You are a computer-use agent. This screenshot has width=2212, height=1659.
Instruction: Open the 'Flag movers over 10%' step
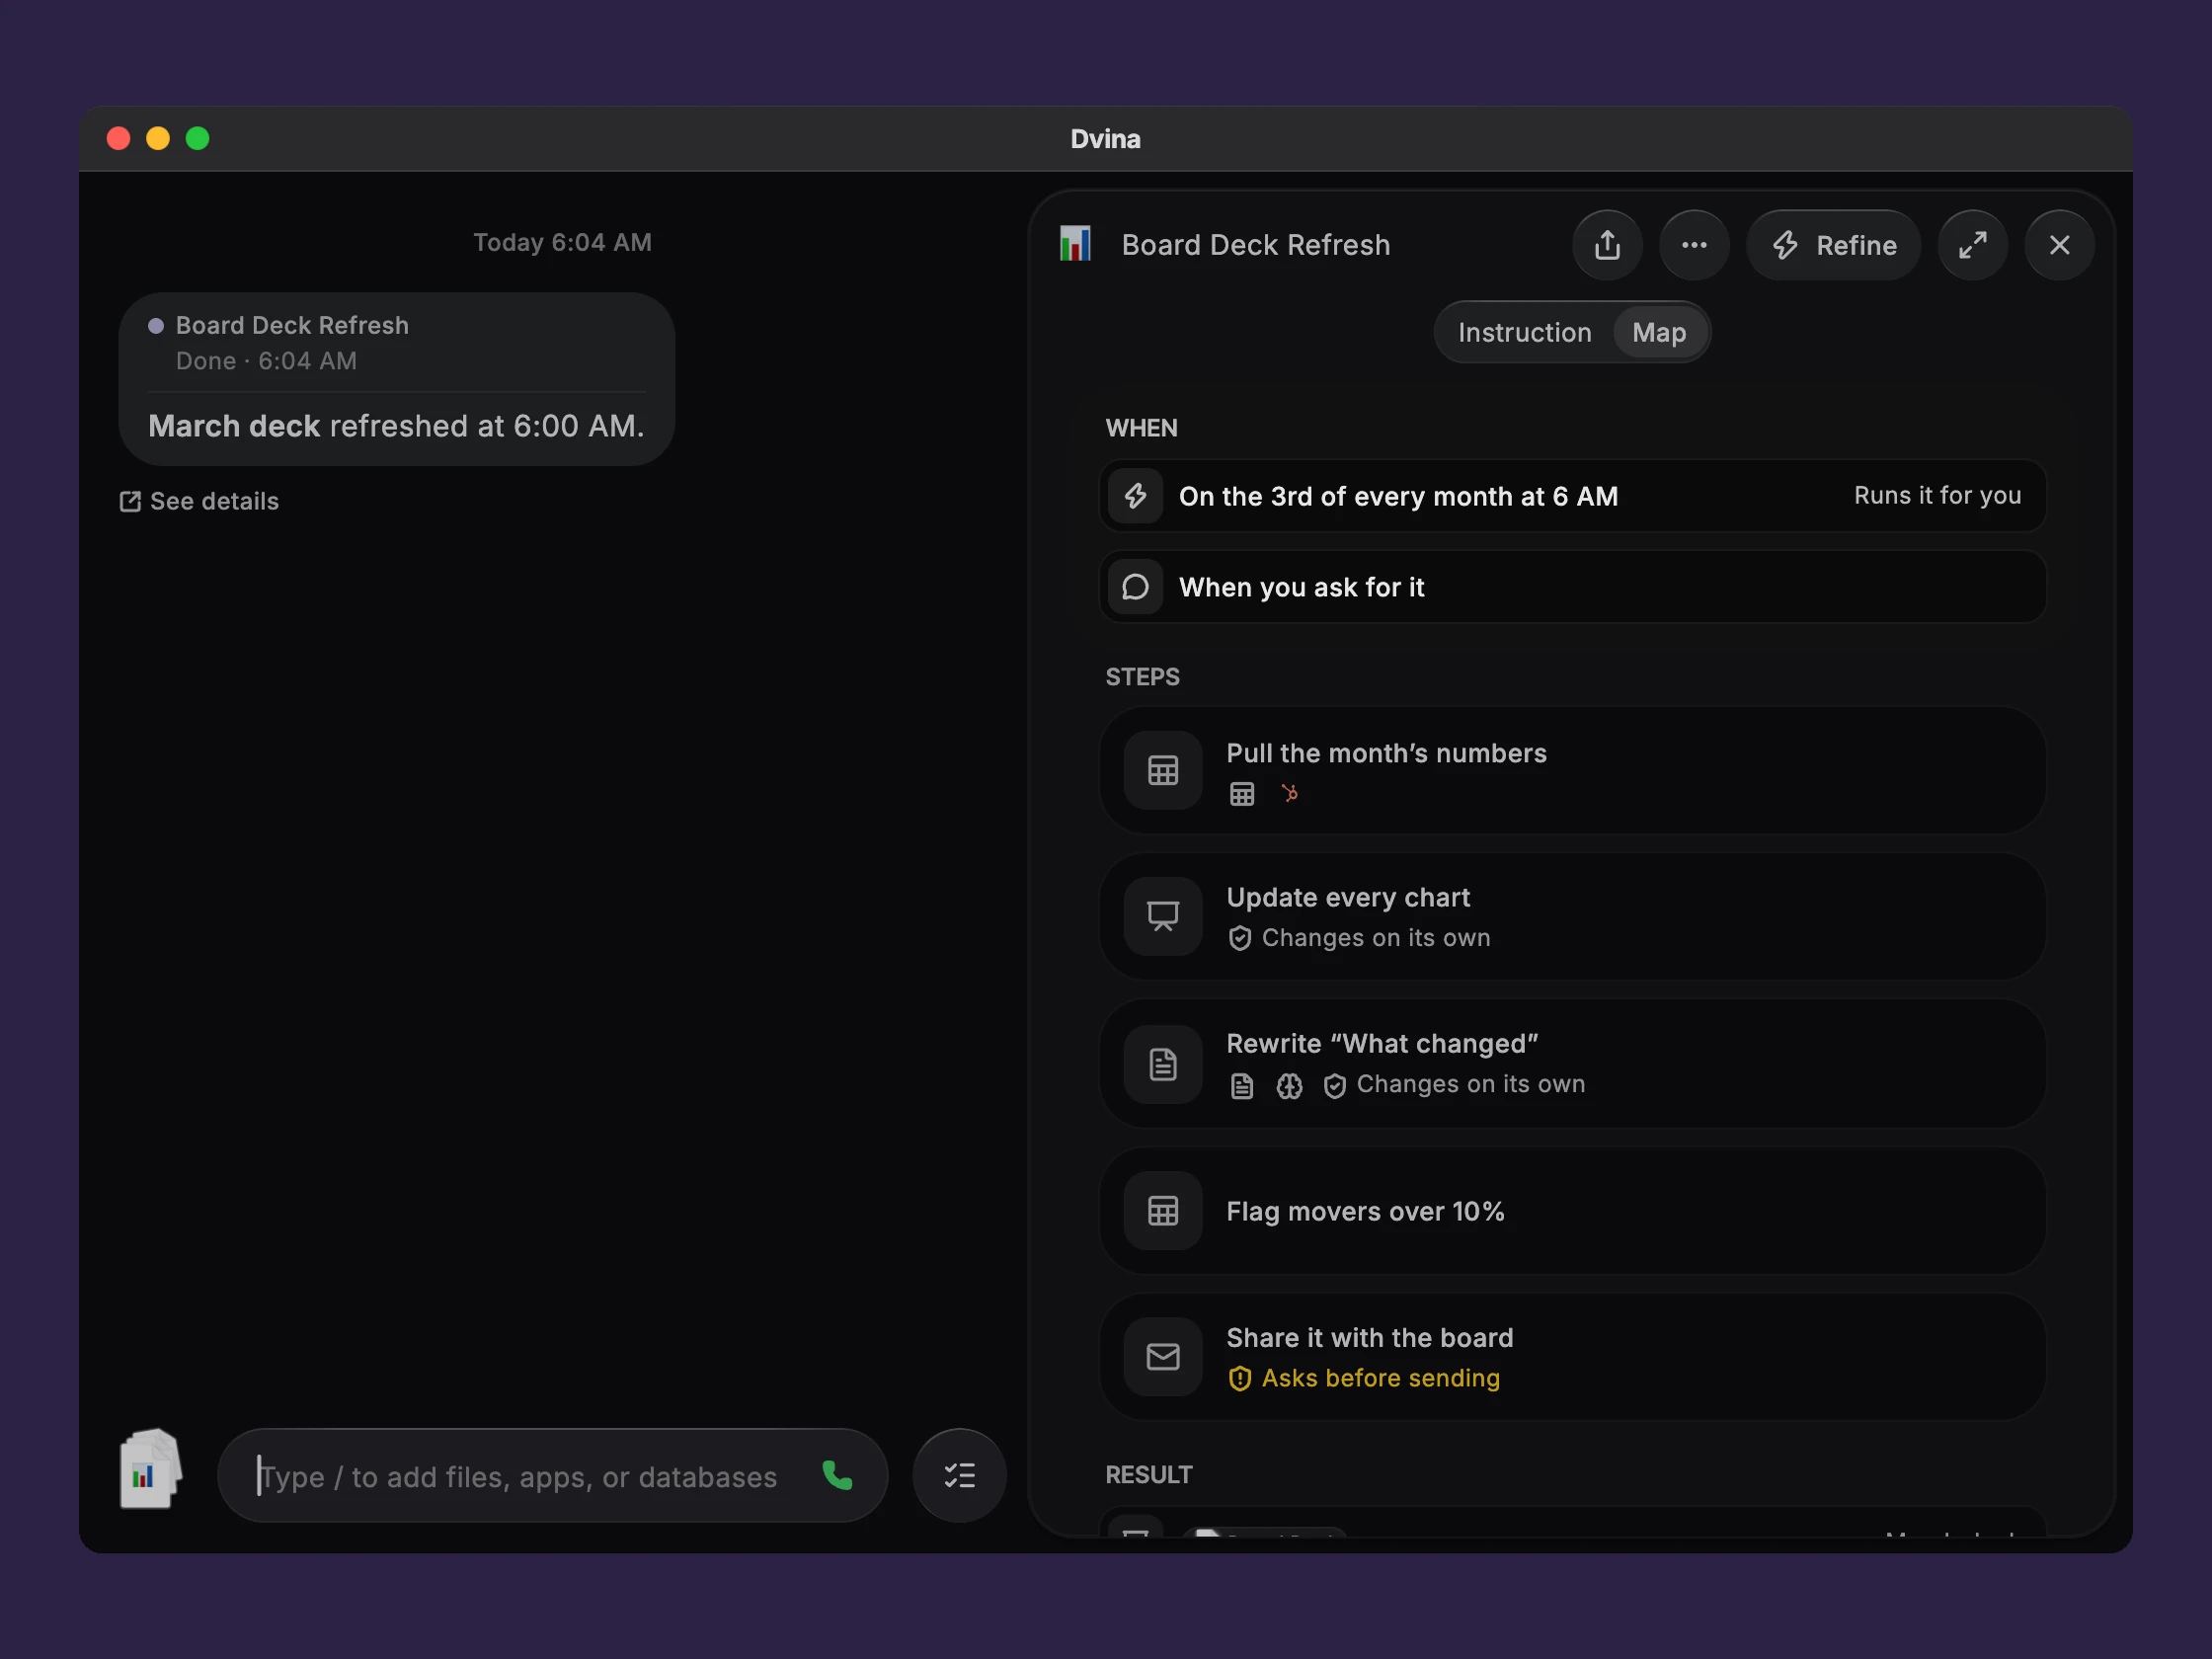tap(1572, 1211)
